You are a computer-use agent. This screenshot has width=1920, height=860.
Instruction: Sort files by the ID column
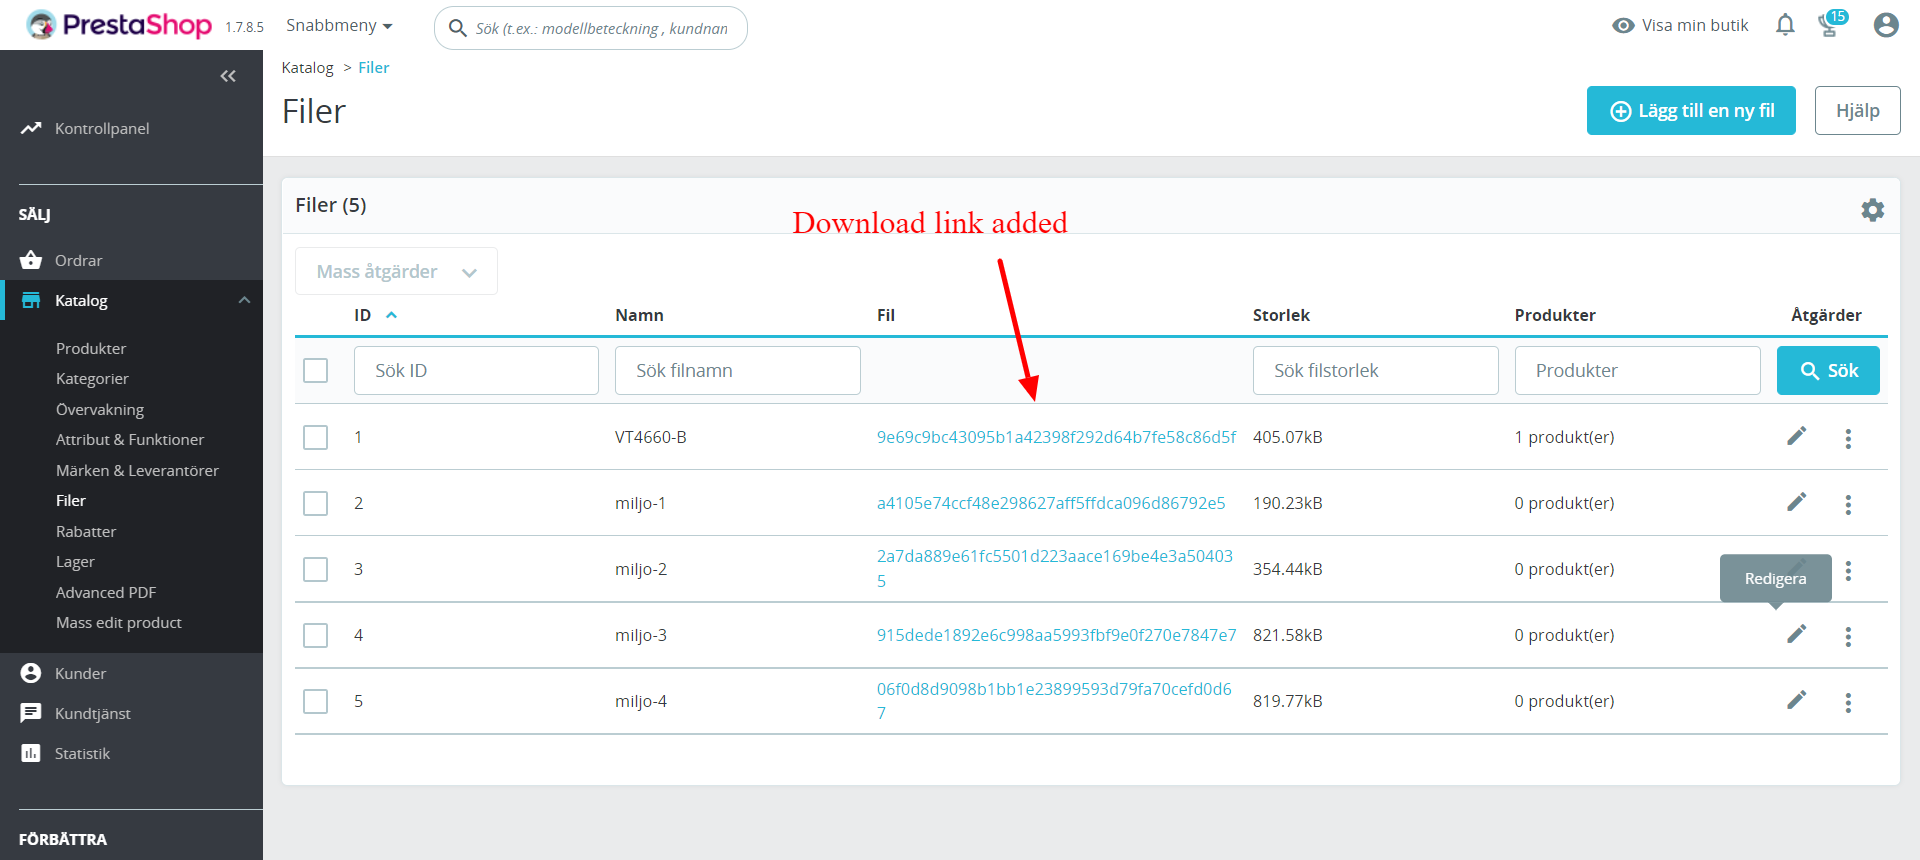[375, 315]
